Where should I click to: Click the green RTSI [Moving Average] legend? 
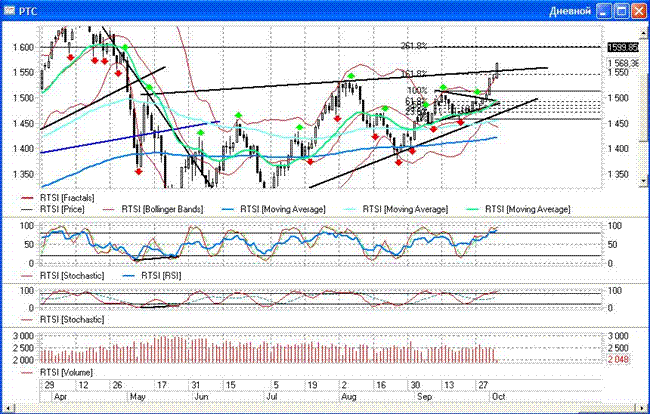(x=526, y=209)
